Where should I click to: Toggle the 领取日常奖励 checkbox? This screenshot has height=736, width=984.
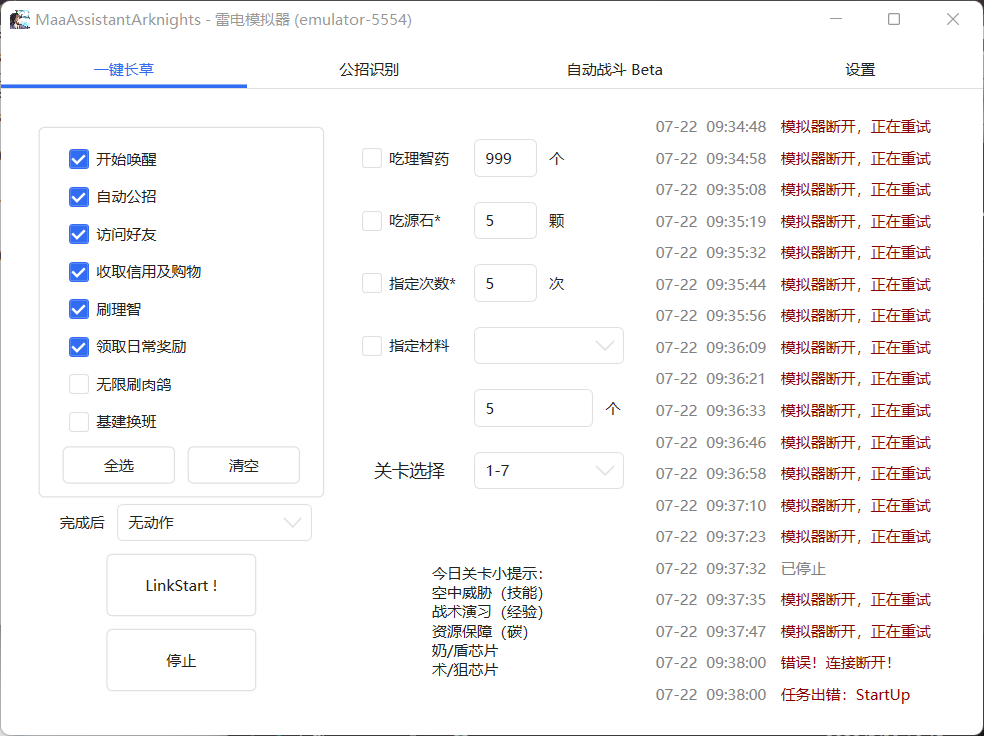[78, 347]
